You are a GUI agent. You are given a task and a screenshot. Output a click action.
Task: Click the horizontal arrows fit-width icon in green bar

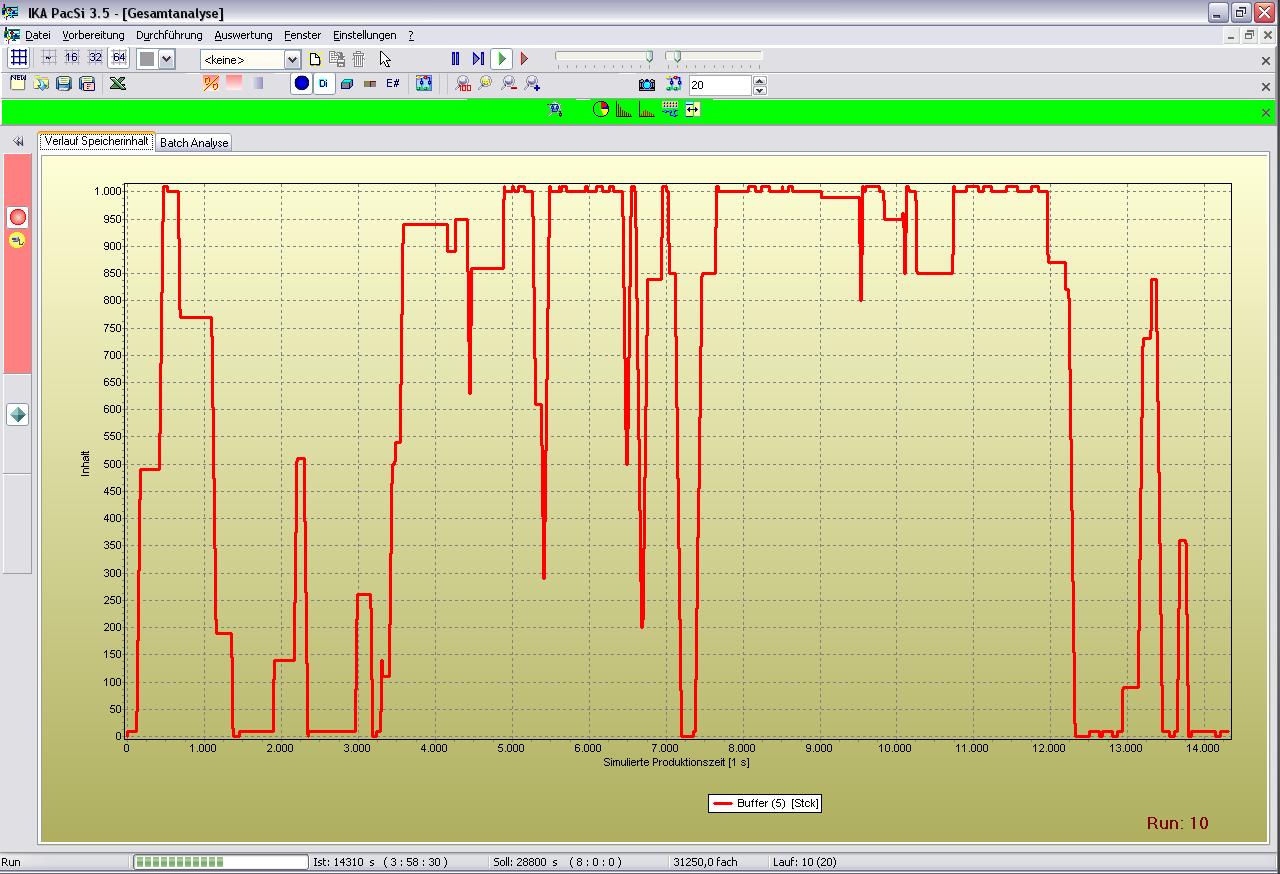(693, 110)
